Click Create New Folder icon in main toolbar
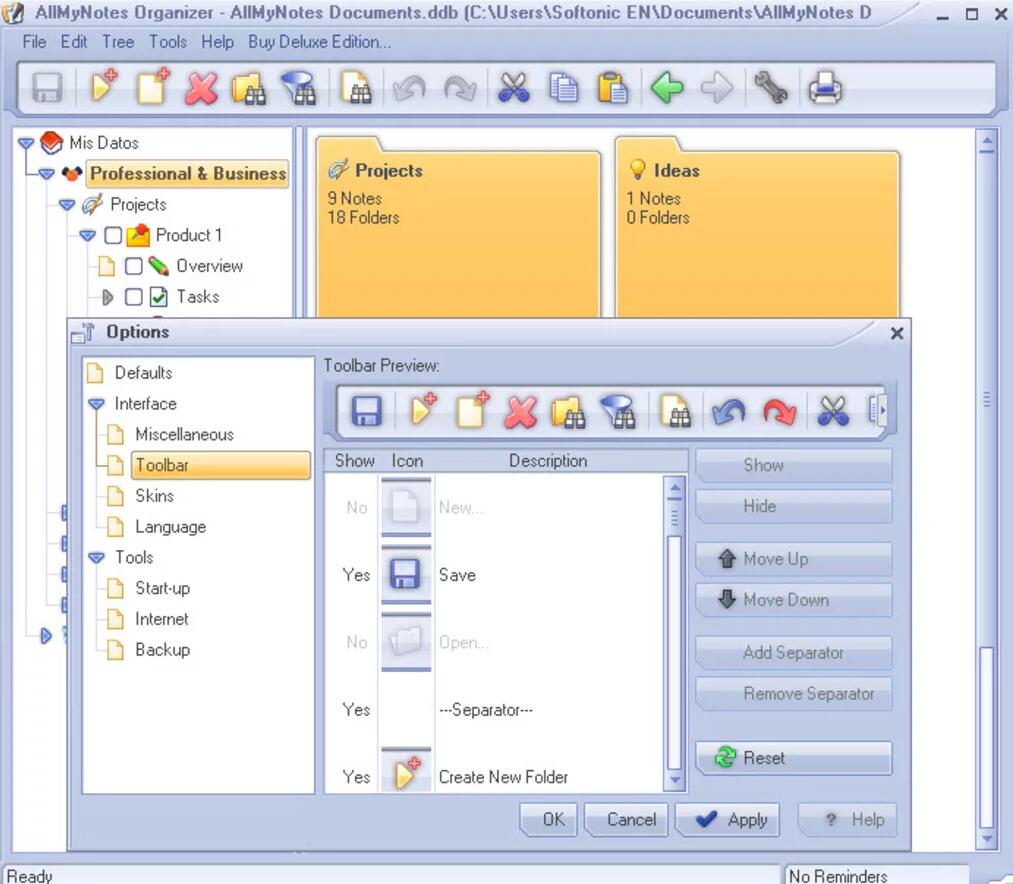The width and height of the screenshot is (1013, 884). coord(103,87)
